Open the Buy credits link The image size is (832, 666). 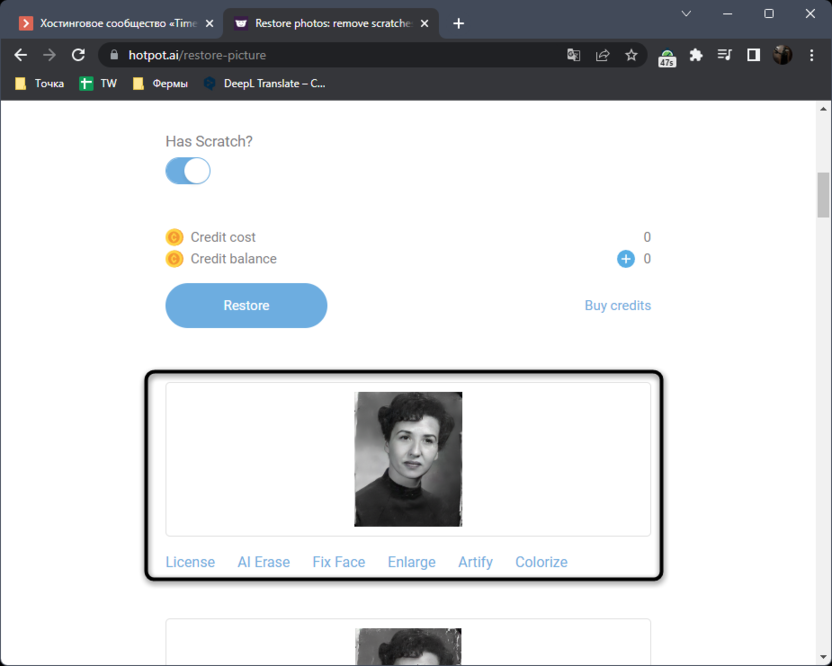pyautogui.click(x=617, y=305)
